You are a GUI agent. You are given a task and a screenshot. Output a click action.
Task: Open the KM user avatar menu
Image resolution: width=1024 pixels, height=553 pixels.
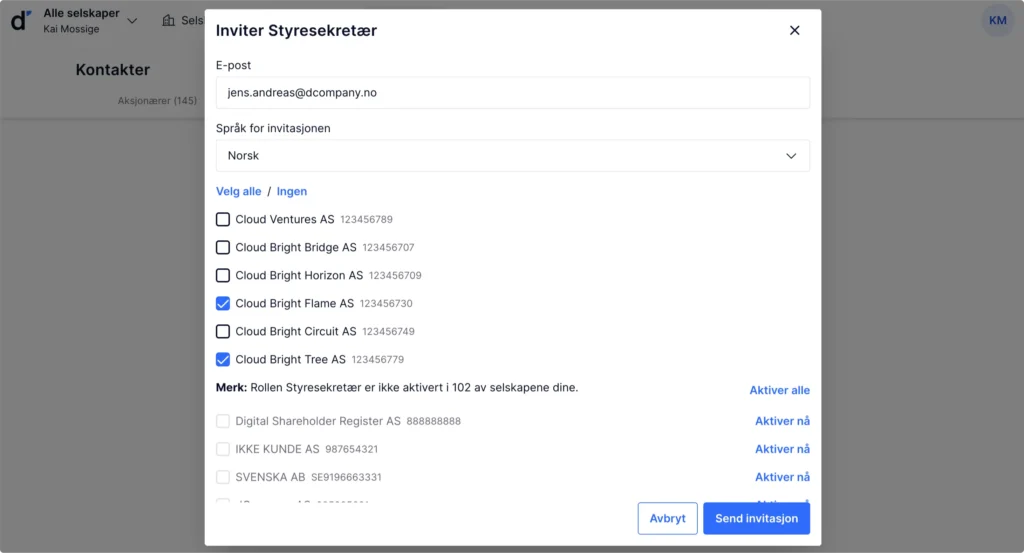997,20
